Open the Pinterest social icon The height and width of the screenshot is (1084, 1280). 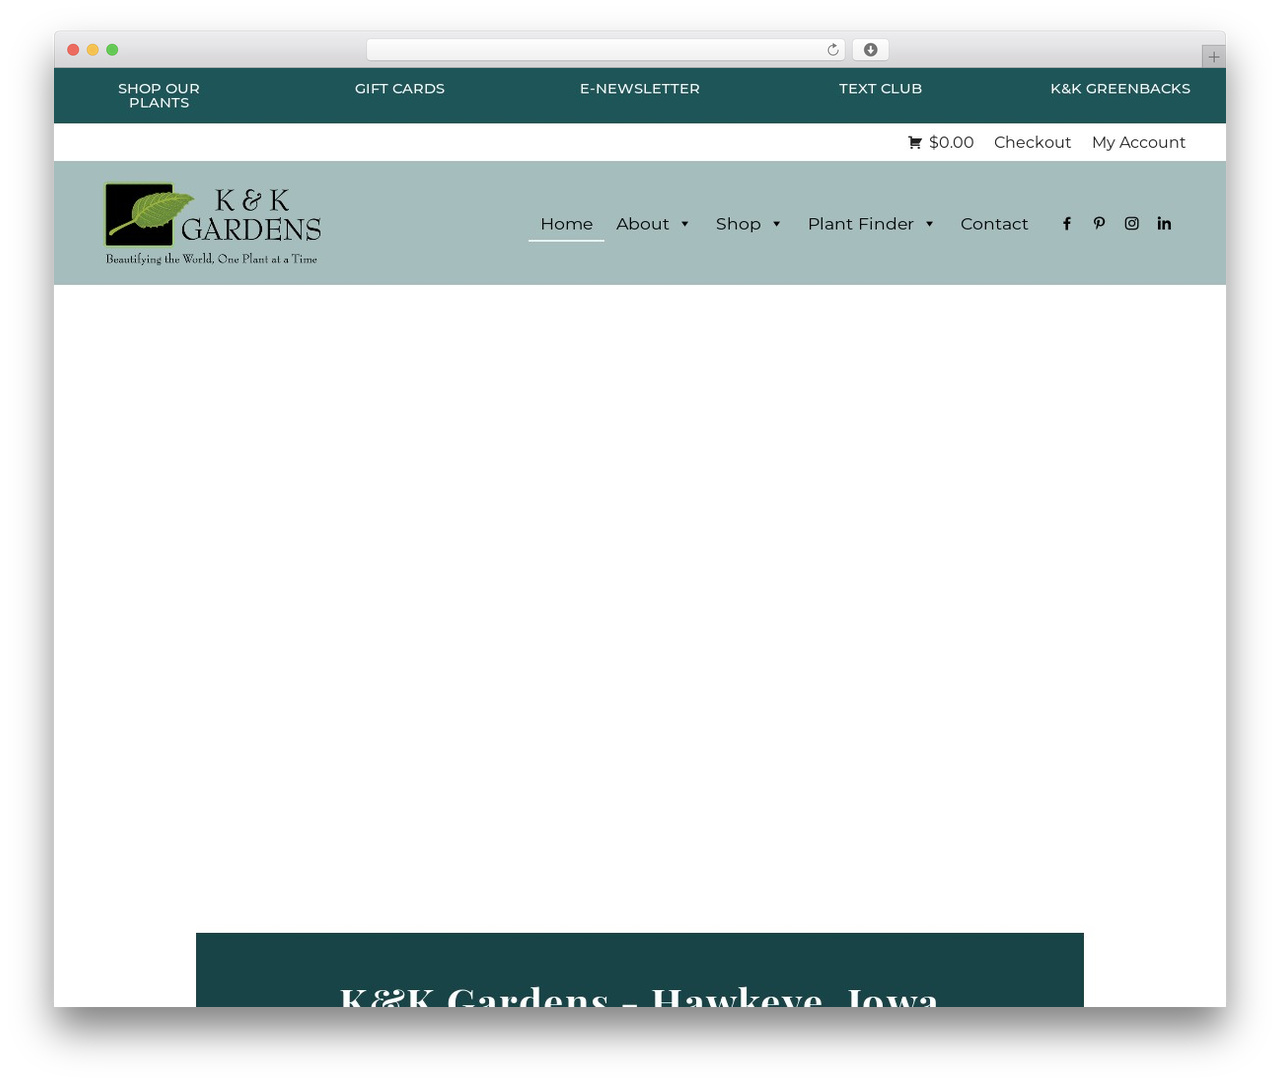tap(1099, 224)
